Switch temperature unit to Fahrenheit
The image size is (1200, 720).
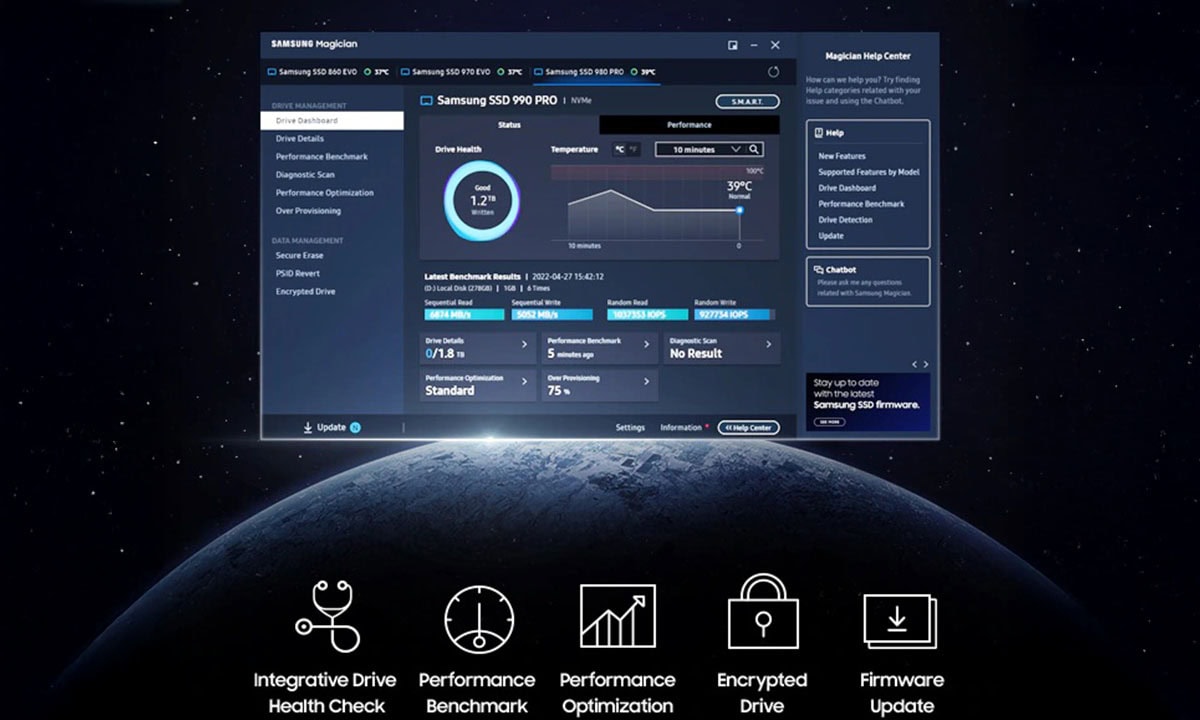(633, 149)
